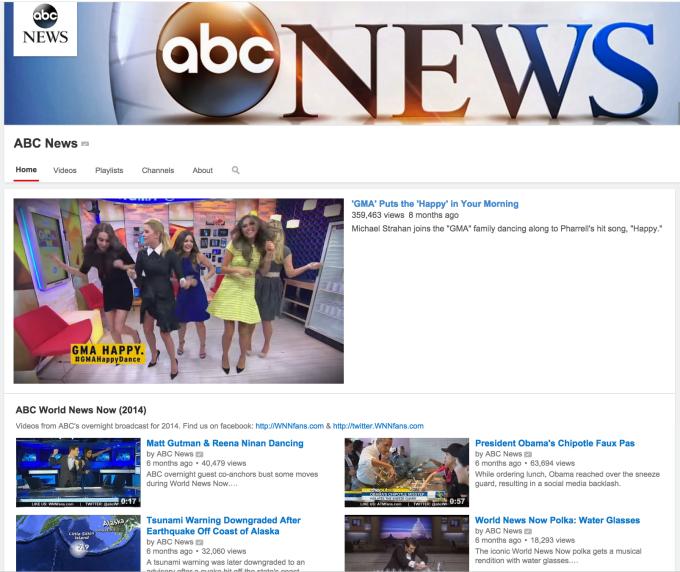Open Matt Gutman & Reena Ninan Dancing video

click(x=225, y=443)
